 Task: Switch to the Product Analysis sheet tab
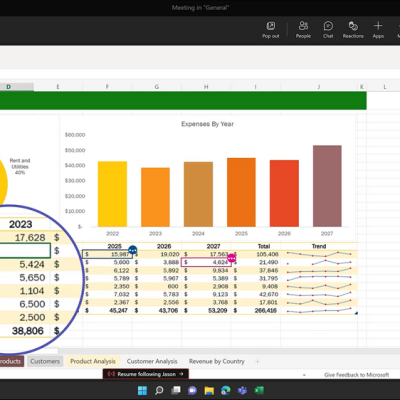(x=93, y=361)
